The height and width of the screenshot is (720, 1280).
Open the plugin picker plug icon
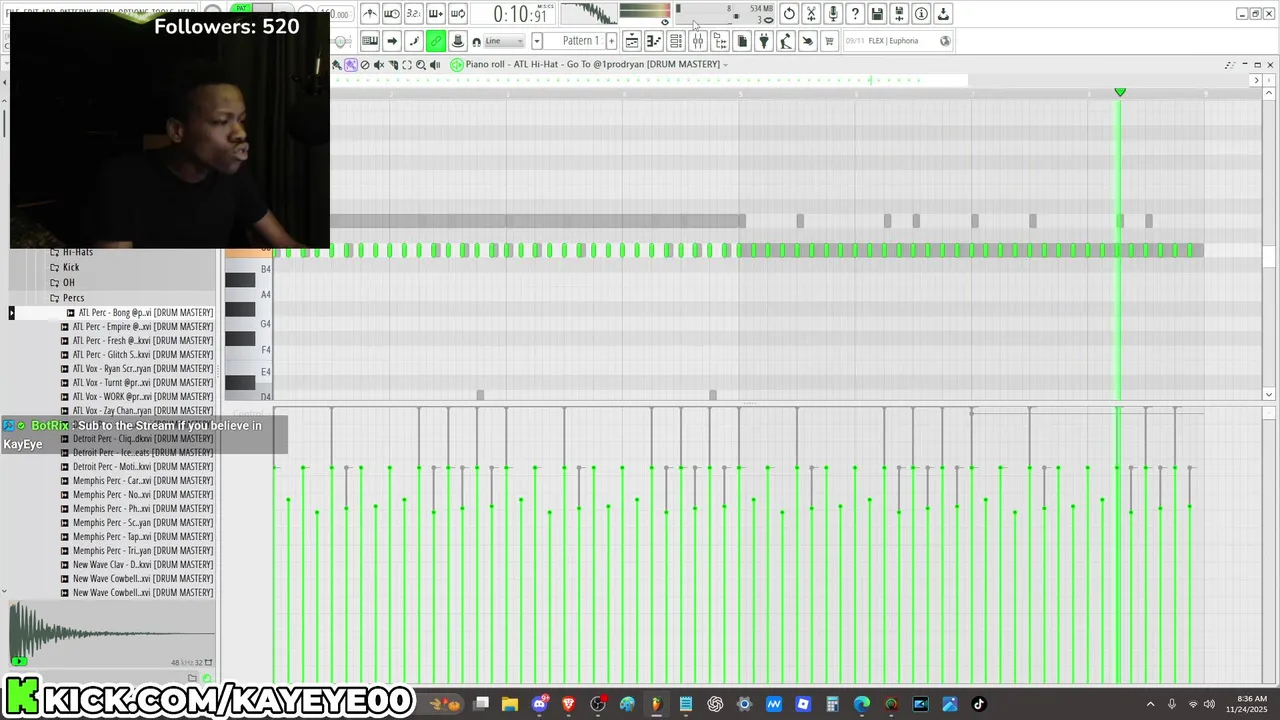763,41
